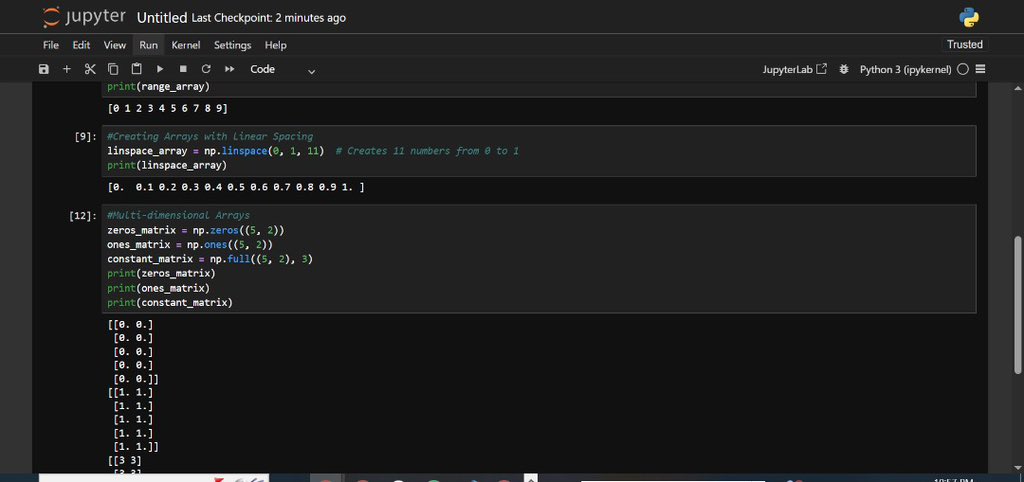Open the File menu

tap(50, 45)
